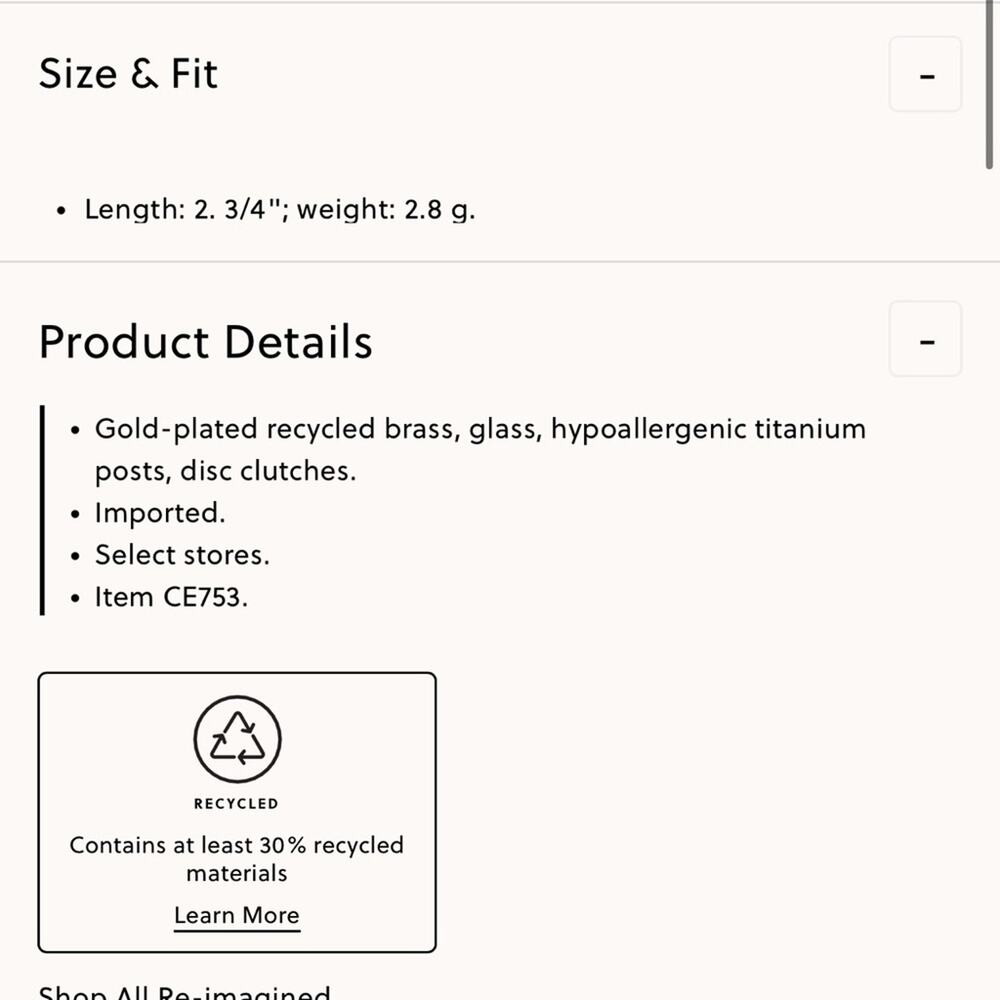The image size is (1000, 1000).
Task: Click the 30% recycled materials text
Action: 237,858
